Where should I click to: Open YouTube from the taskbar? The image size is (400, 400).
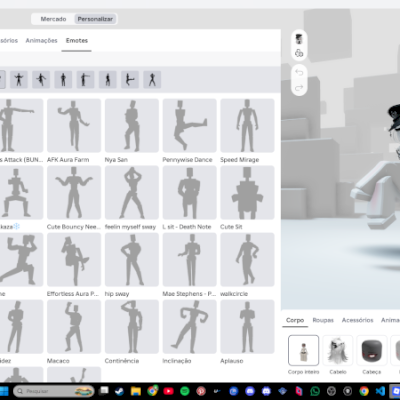click(x=168, y=391)
